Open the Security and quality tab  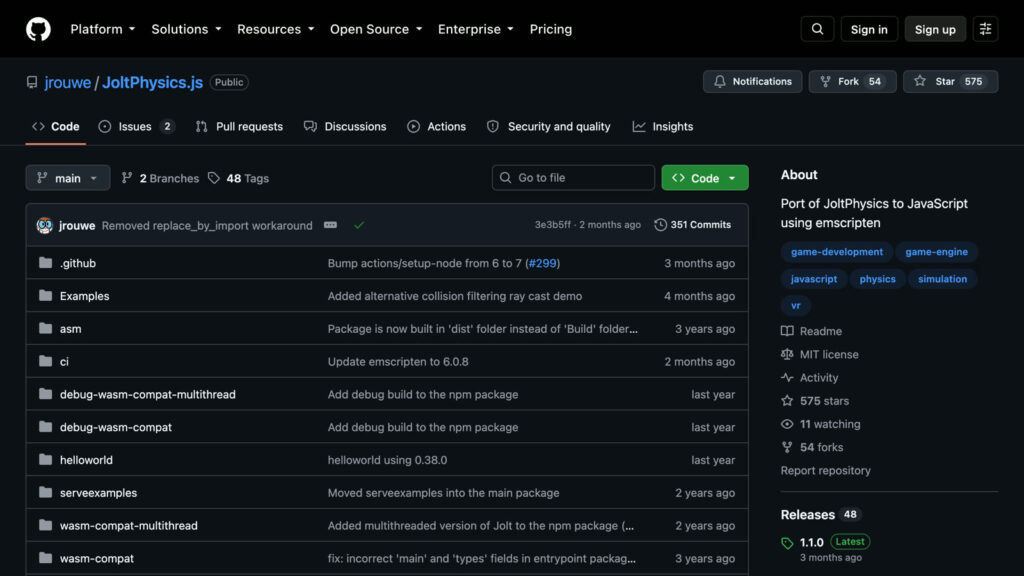point(549,127)
